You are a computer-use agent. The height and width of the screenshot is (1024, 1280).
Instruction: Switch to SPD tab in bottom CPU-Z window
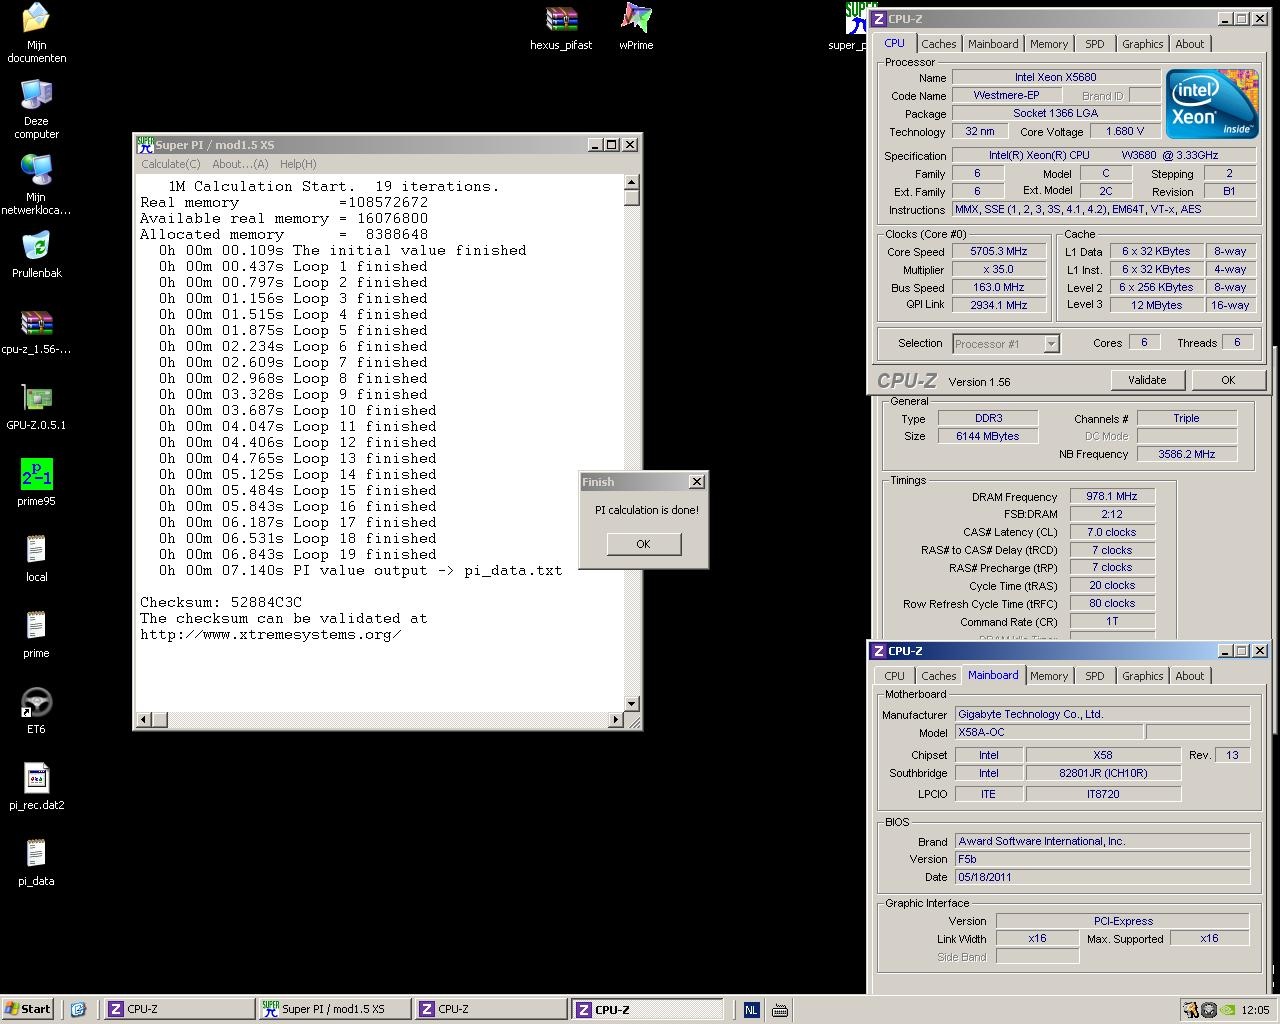pos(1095,676)
